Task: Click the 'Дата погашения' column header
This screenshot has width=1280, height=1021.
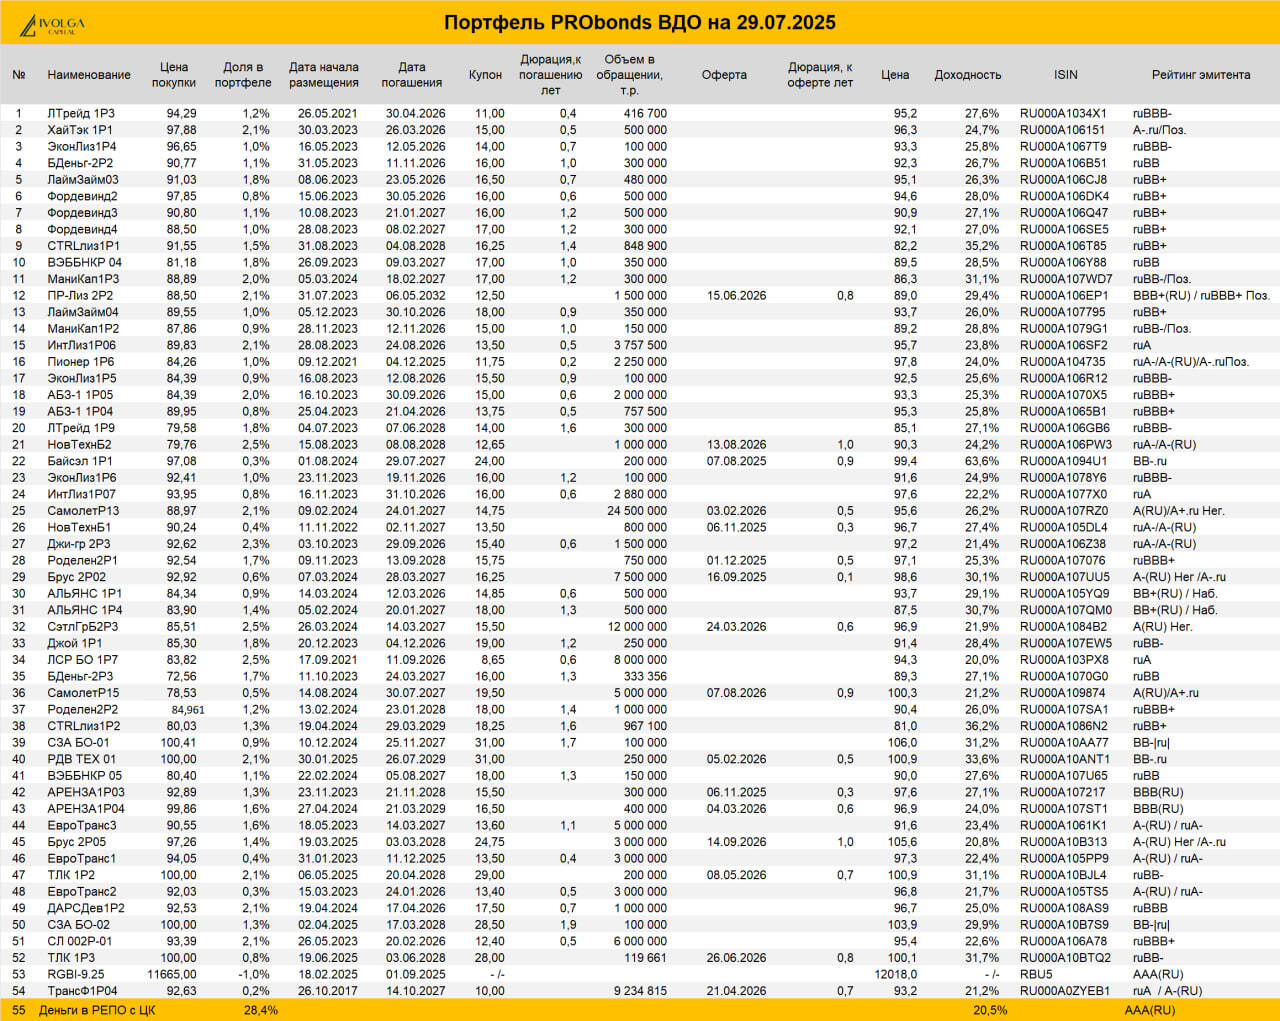Action: (x=411, y=75)
